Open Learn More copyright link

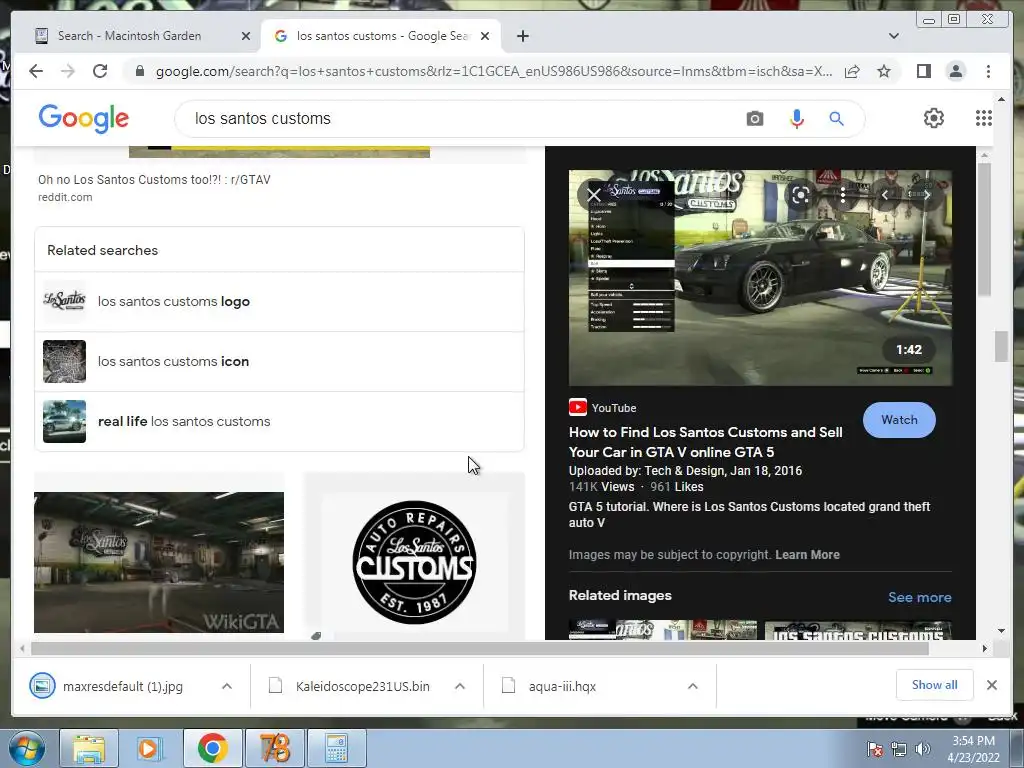[x=807, y=554]
